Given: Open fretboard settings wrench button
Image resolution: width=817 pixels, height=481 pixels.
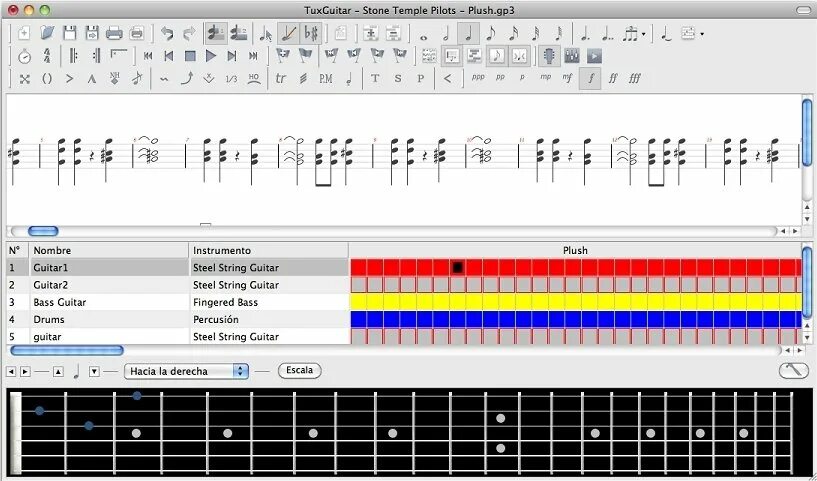Looking at the screenshot, I should pos(794,370).
